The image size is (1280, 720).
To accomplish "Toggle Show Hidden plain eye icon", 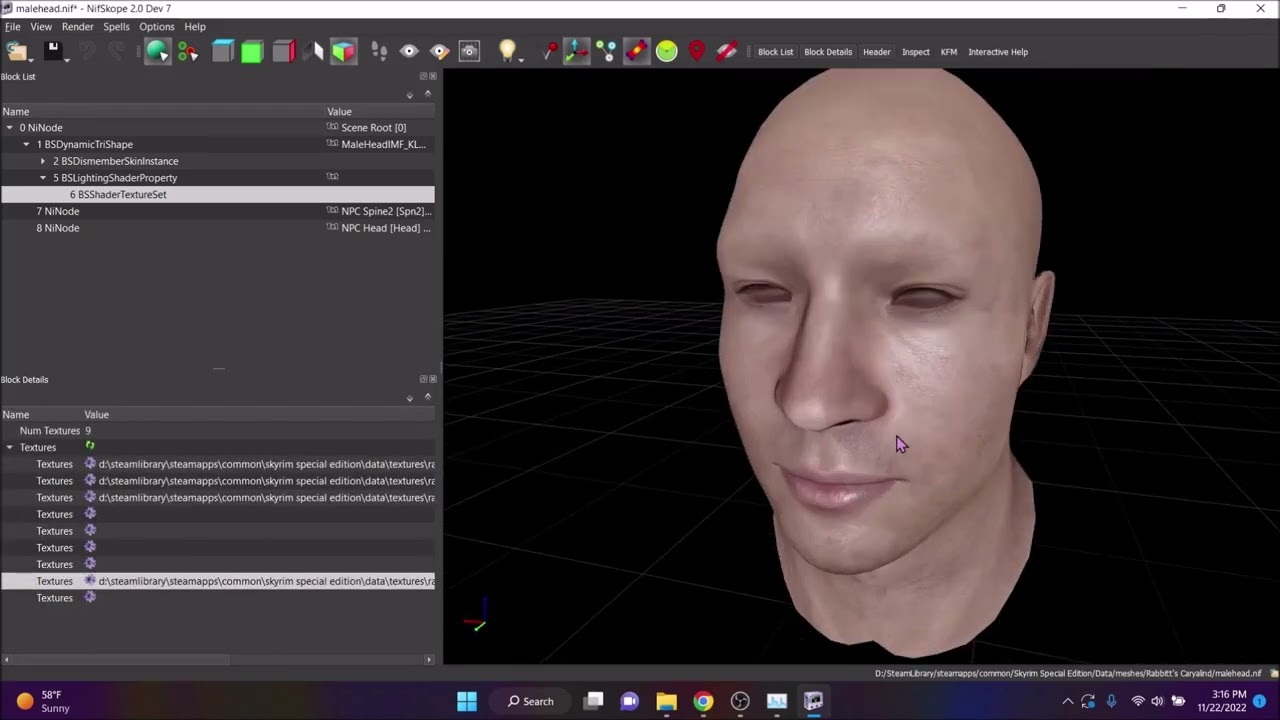I will [409, 51].
